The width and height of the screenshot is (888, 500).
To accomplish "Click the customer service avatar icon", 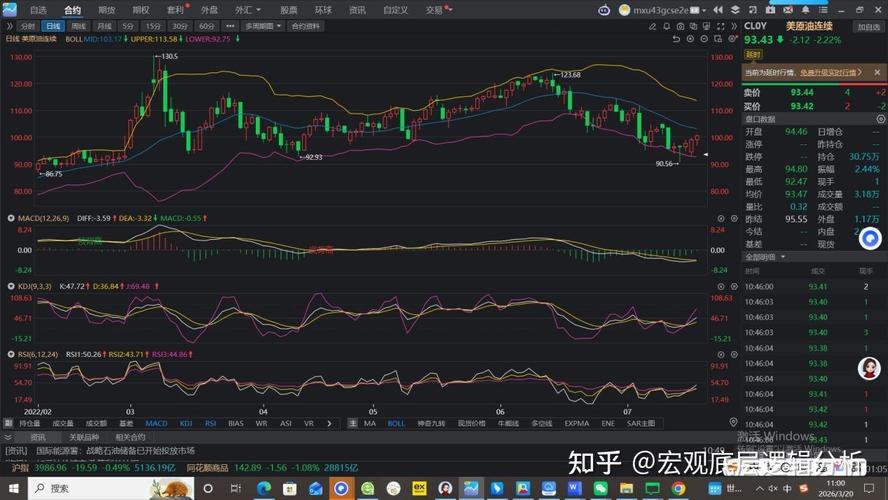I will (x=869, y=368).
